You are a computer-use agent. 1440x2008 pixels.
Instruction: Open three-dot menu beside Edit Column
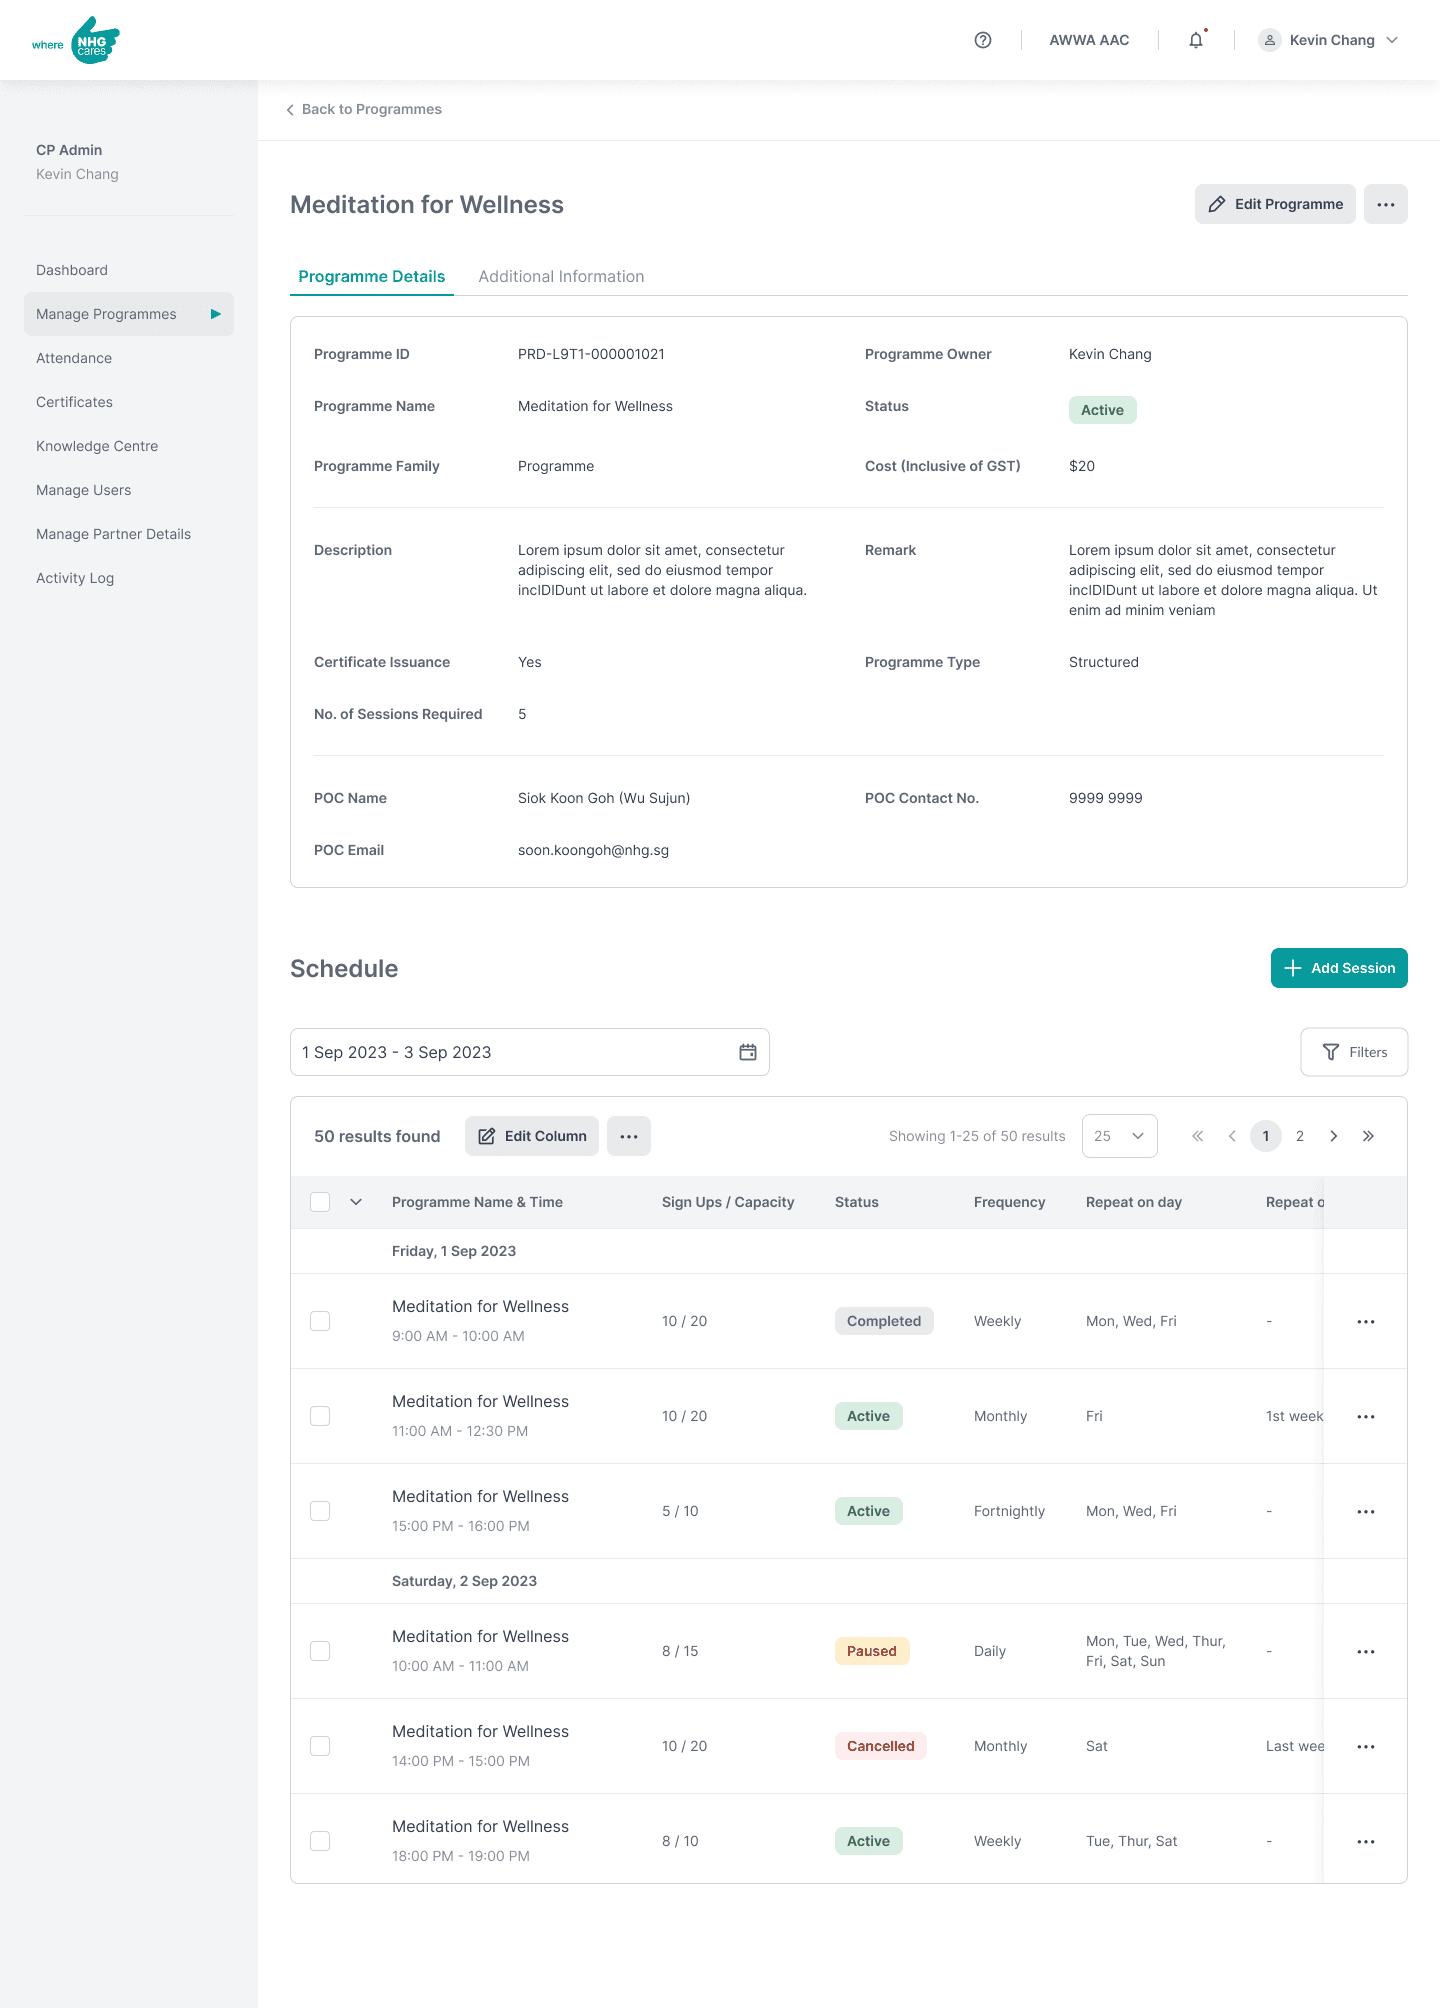[629, 1136]
